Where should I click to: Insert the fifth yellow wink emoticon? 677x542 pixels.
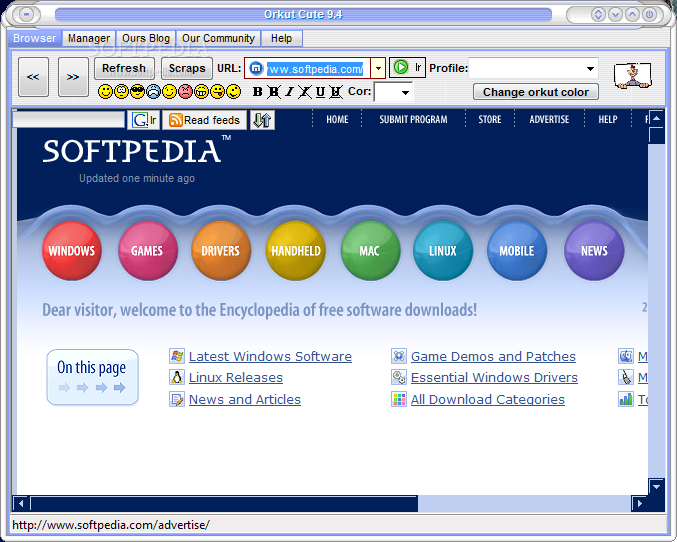click(169, 92)
